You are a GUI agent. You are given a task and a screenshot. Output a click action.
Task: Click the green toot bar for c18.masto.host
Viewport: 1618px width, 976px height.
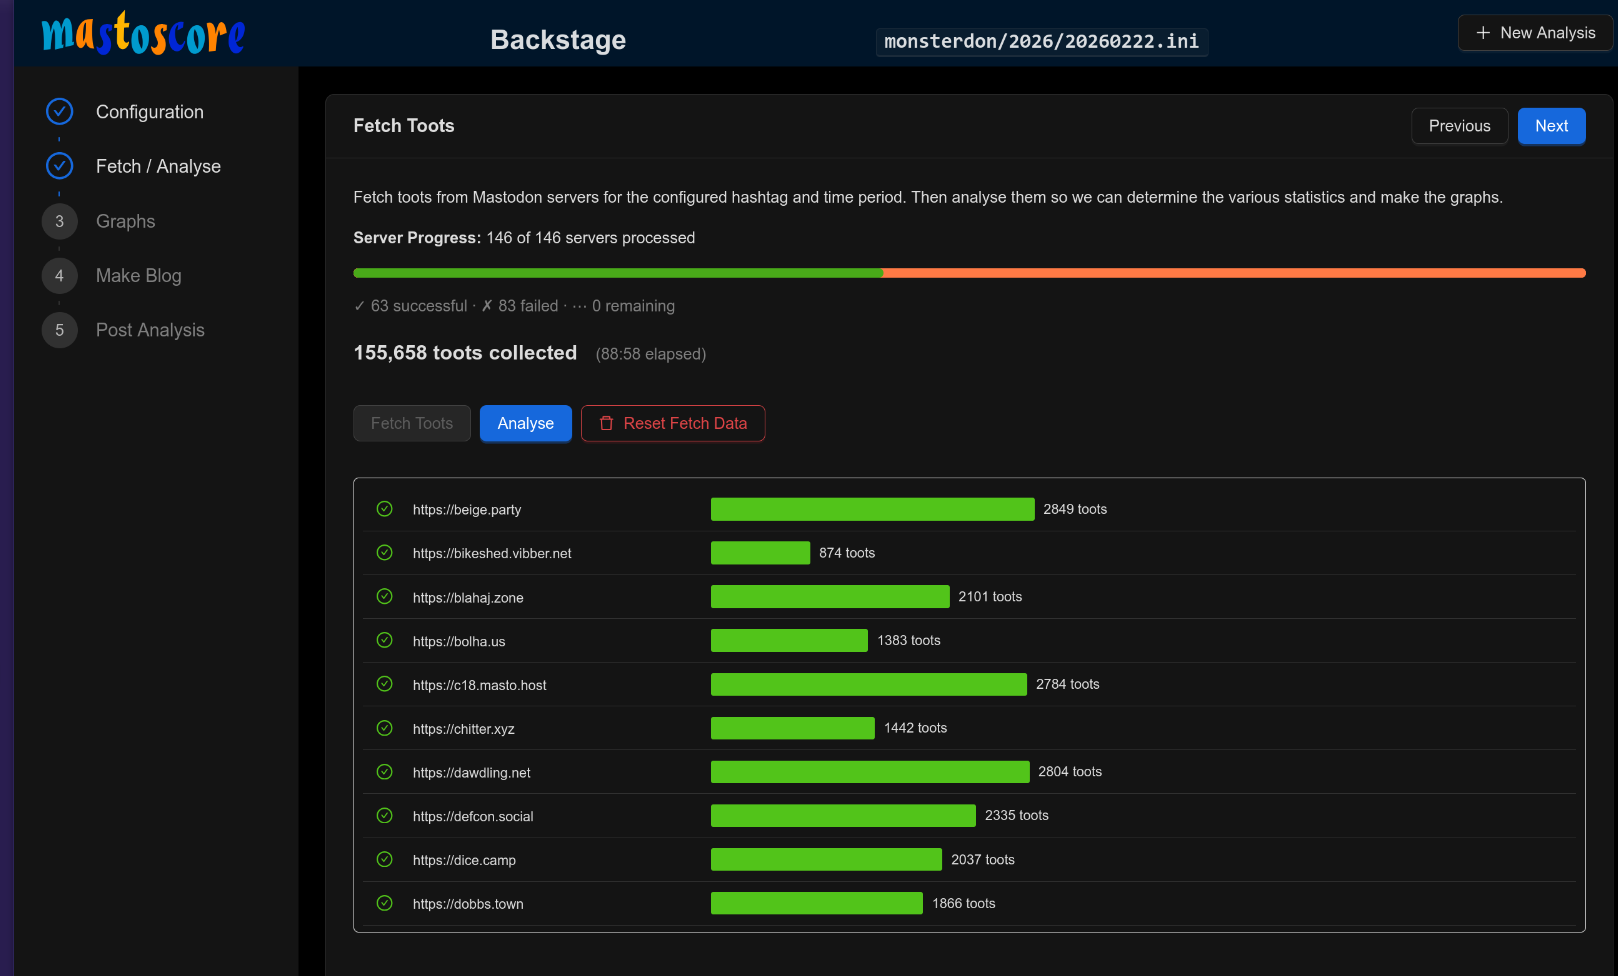pos(868,684)
